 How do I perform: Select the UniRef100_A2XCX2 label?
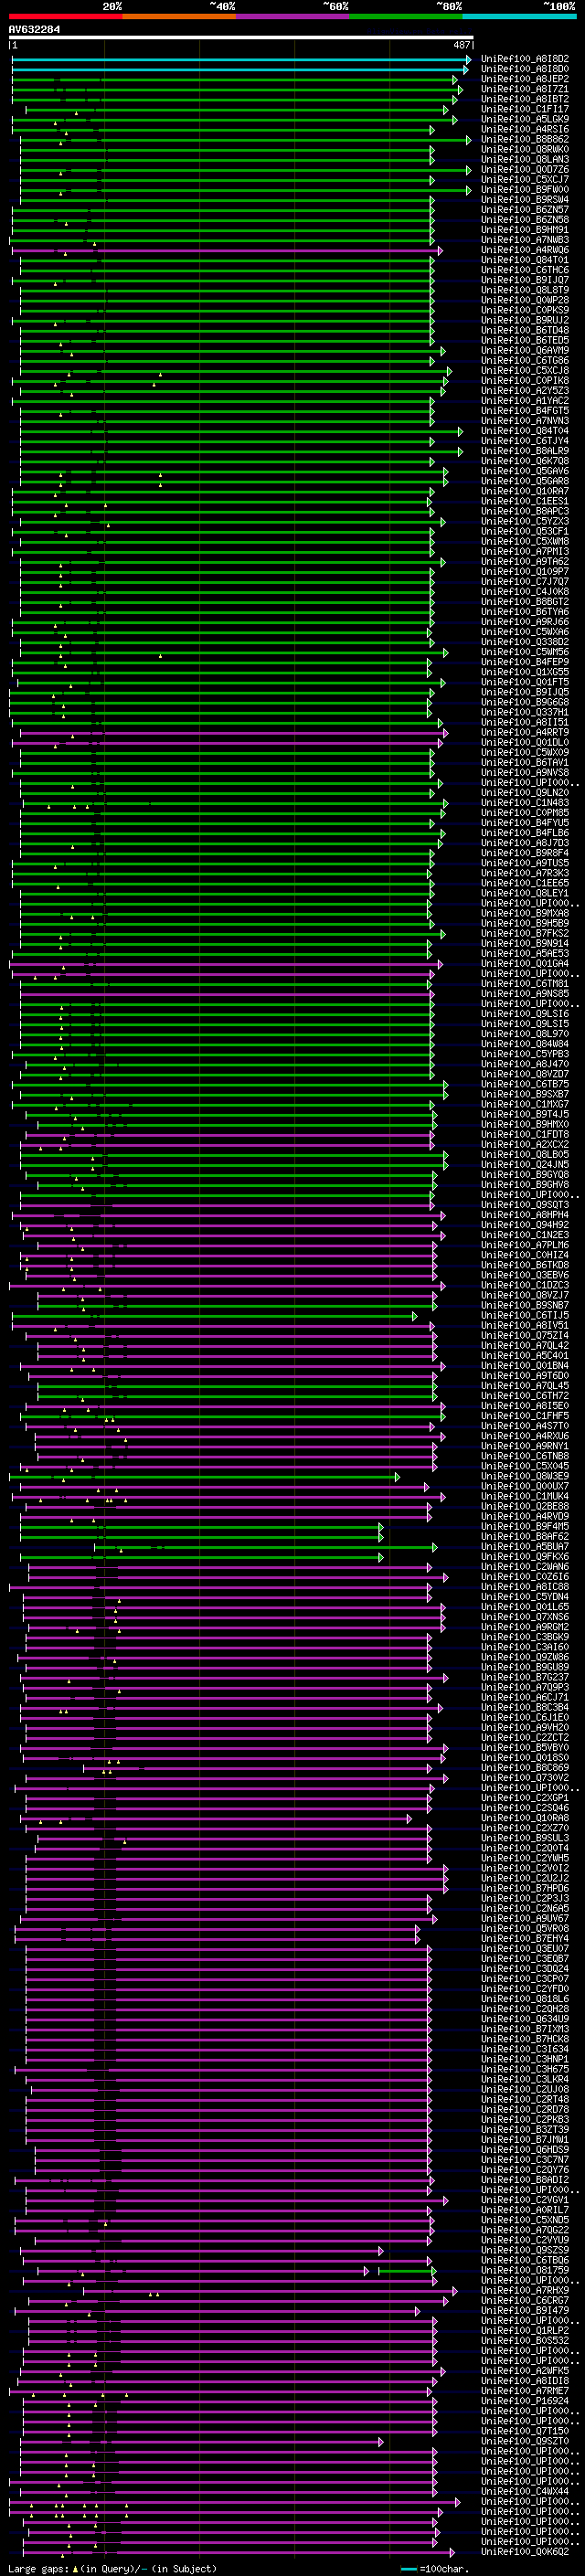[525, 1144]
